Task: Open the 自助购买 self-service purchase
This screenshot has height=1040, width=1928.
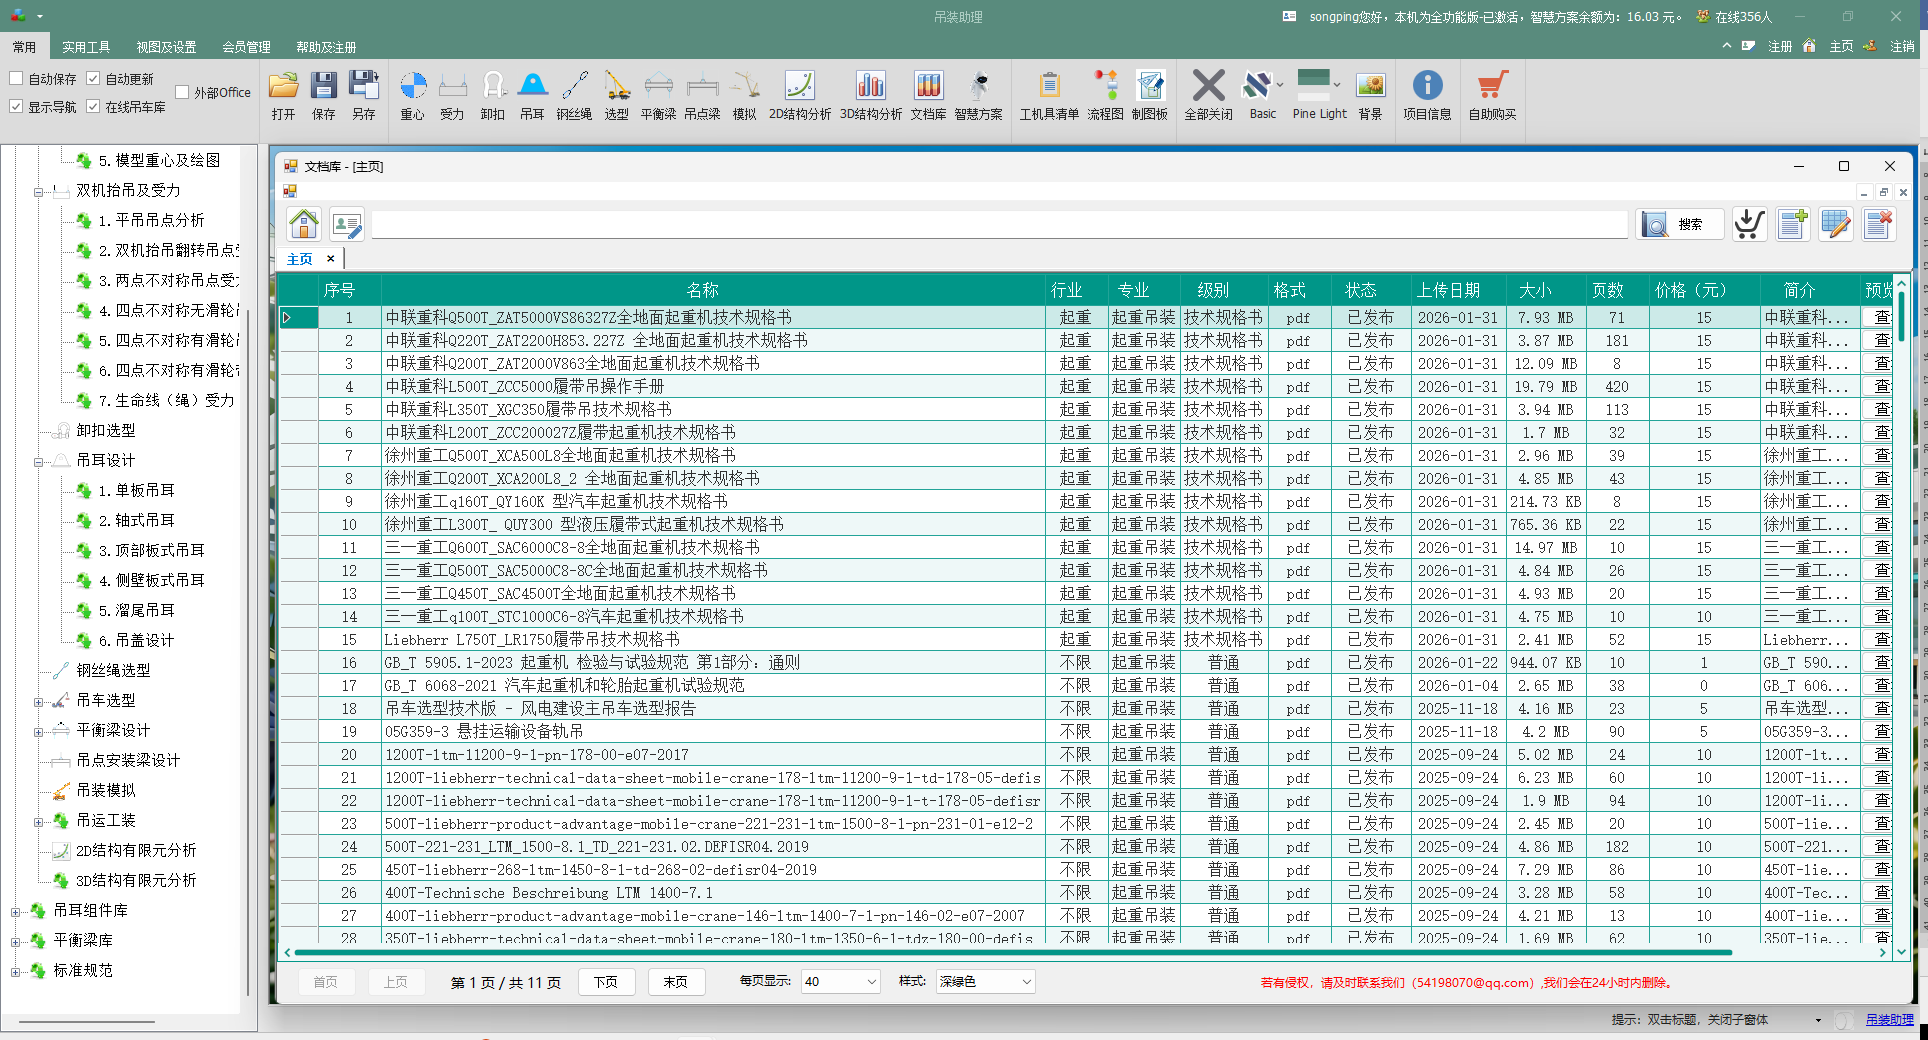Action: coord(1492,96)
